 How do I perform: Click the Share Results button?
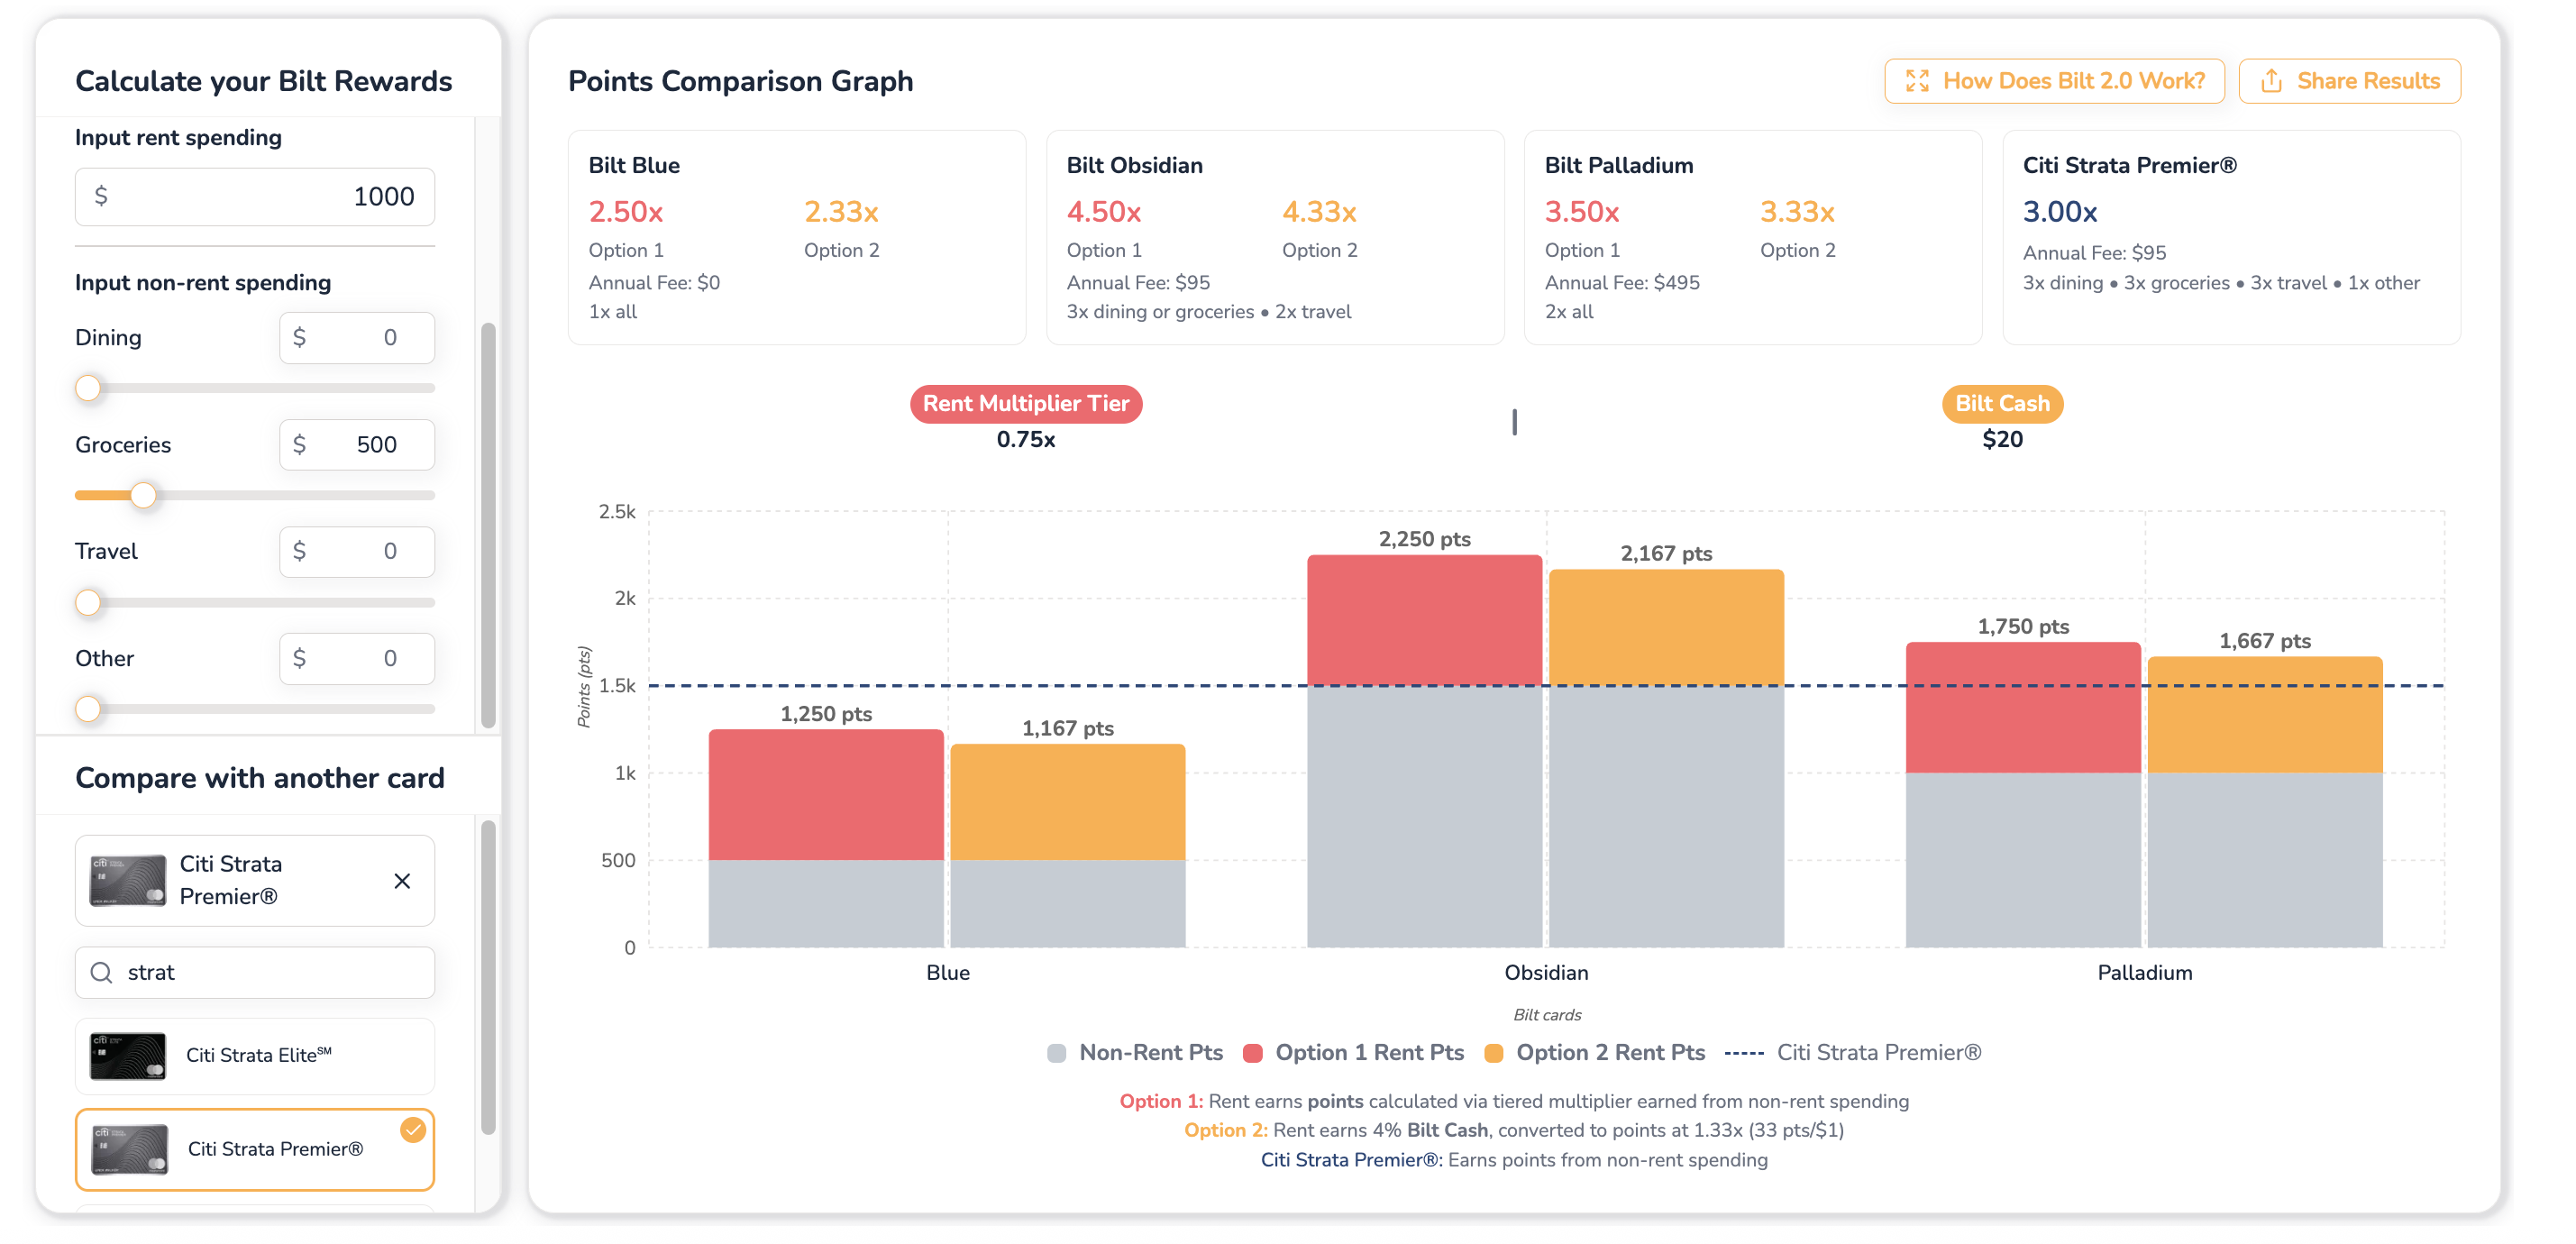point(2349,81)
